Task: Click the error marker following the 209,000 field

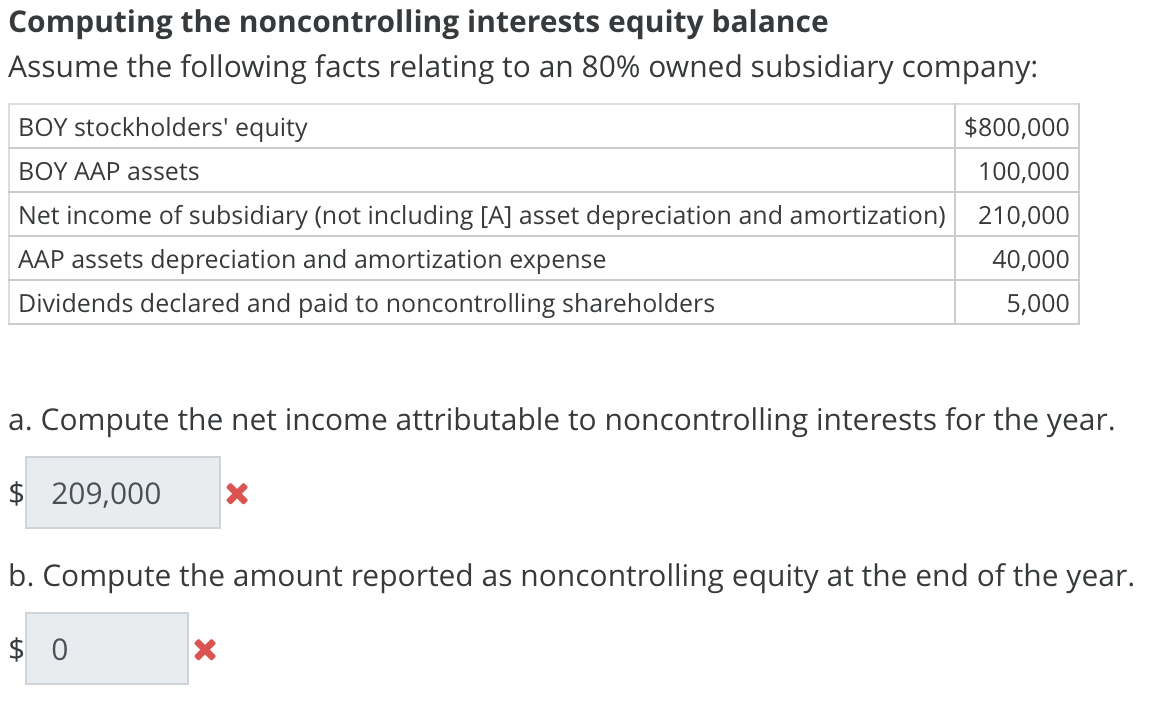Action: 237,492
